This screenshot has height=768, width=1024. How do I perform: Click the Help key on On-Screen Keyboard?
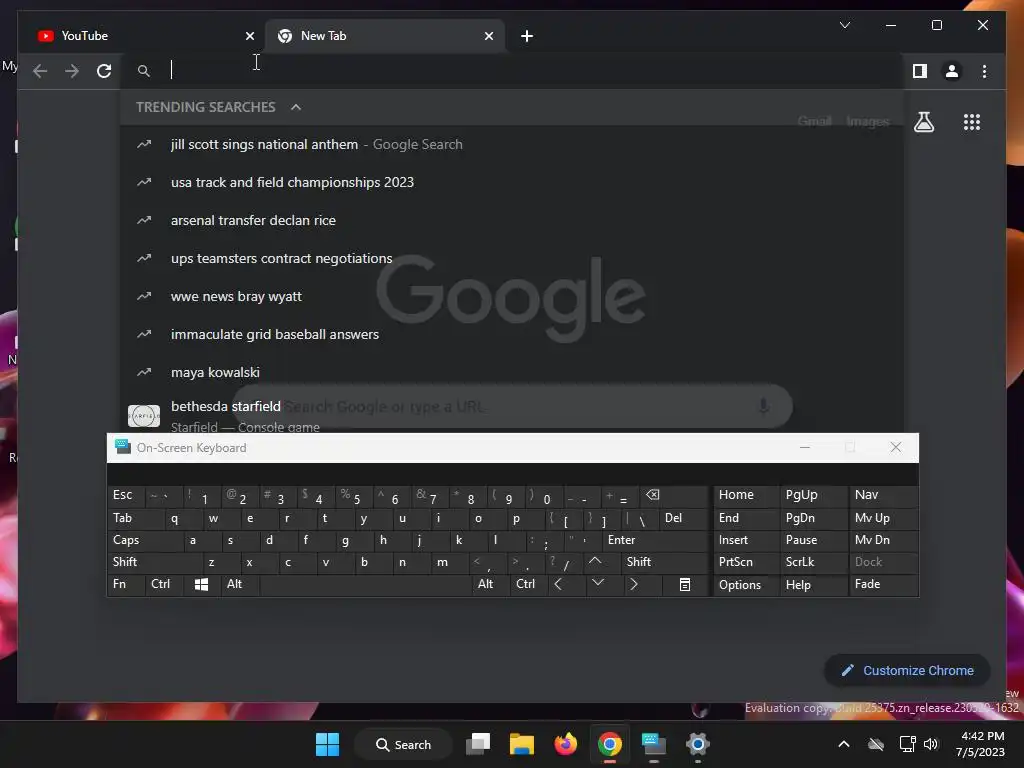coord(813,584)
